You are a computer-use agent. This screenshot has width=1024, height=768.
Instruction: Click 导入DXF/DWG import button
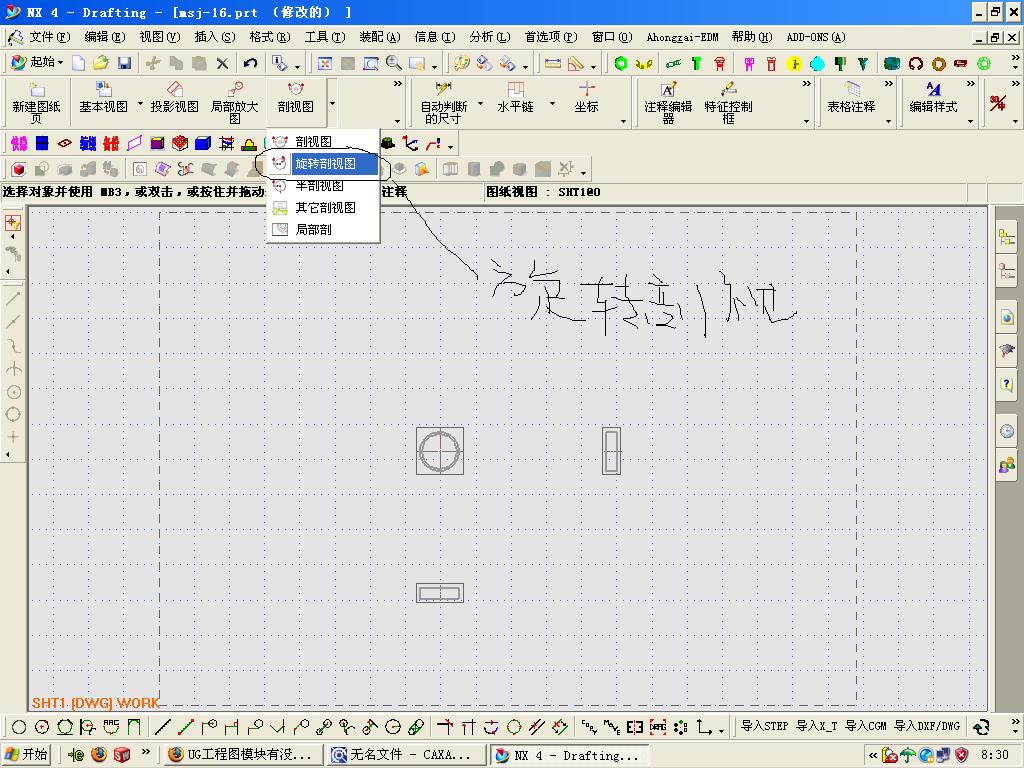(927, 726)
